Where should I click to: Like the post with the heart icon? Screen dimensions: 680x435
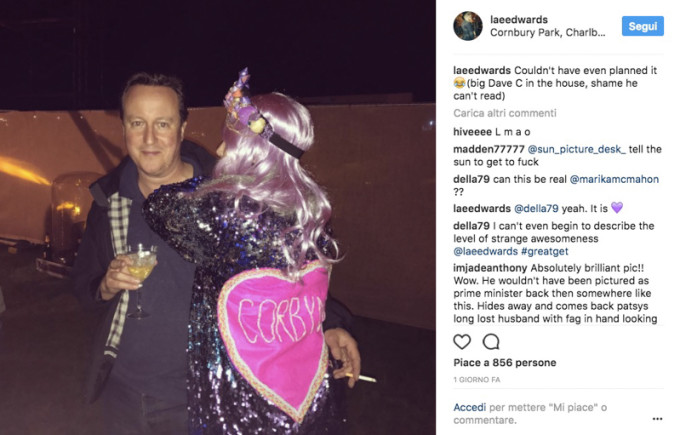tap(462, 342)
